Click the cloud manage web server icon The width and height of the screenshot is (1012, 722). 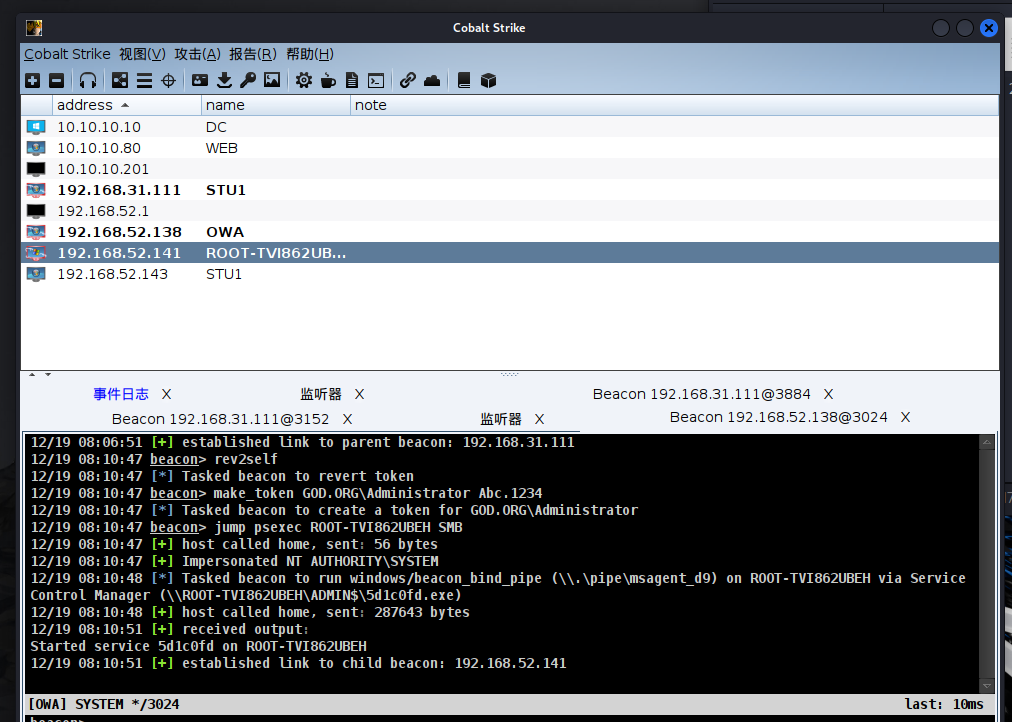pyautogui.click(x=432, y=81)
